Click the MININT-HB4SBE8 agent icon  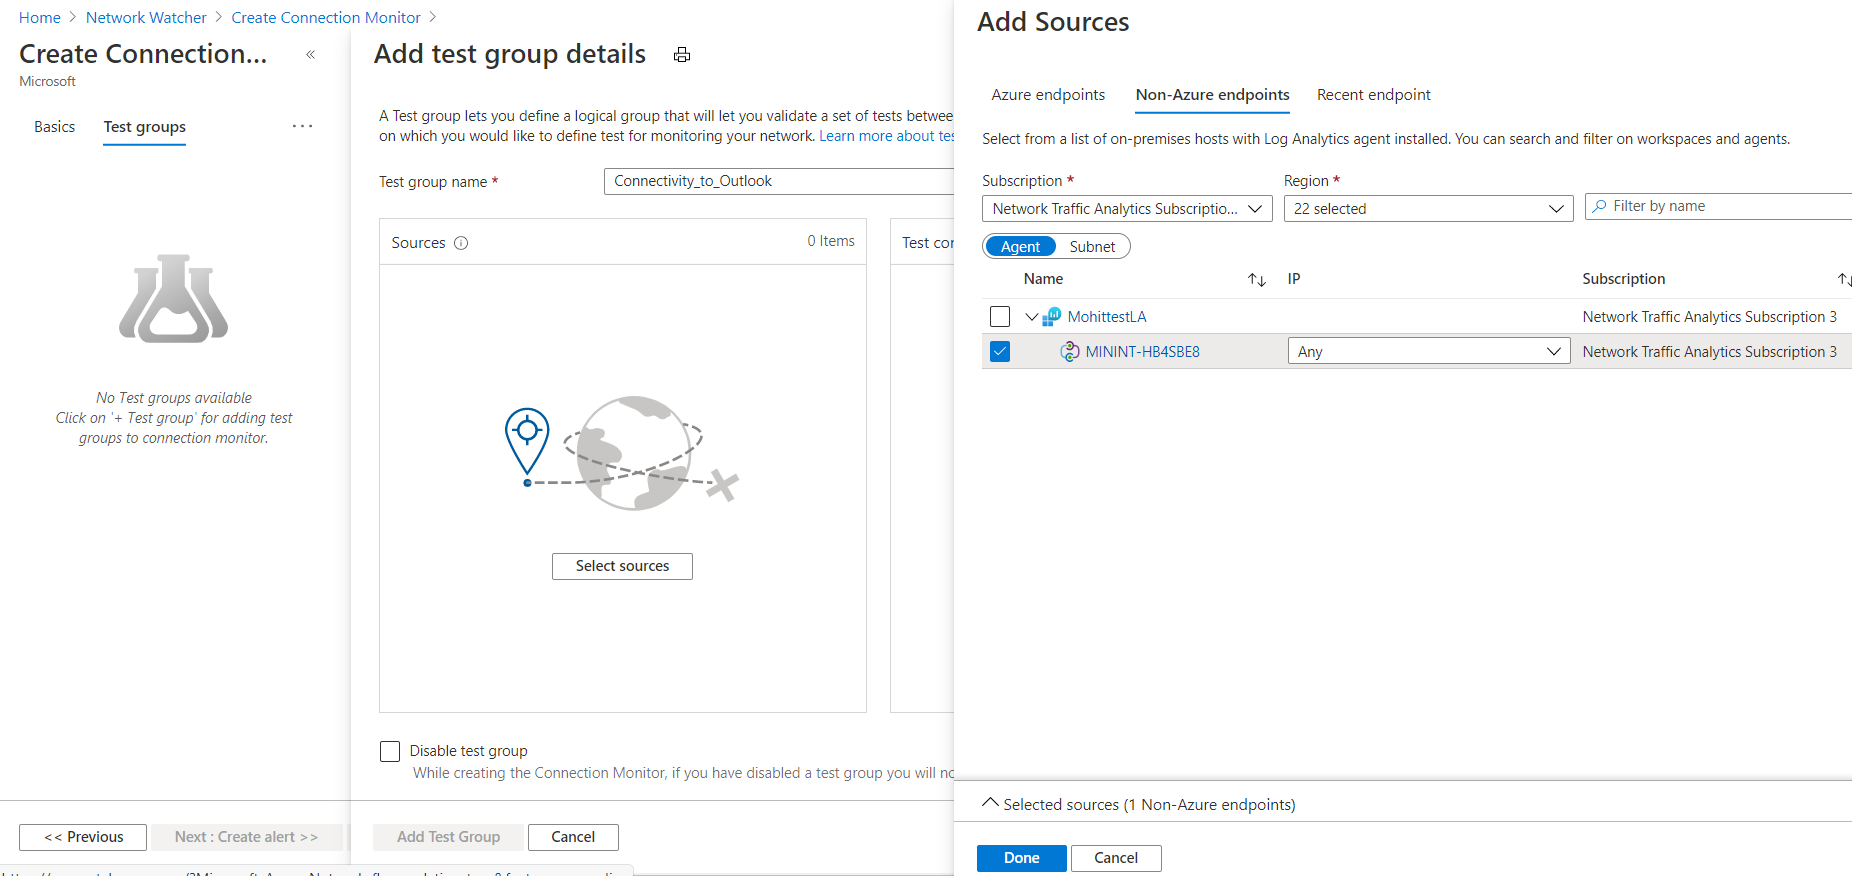(x=1070, y=352)
